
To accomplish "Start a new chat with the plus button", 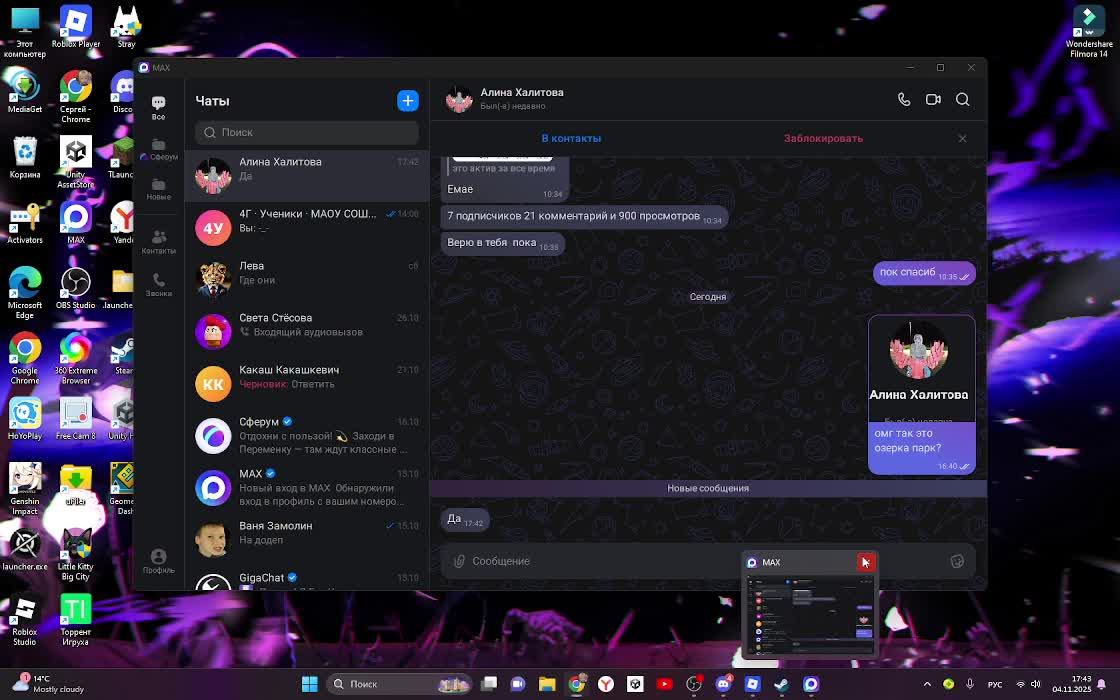I will [408, 101].
